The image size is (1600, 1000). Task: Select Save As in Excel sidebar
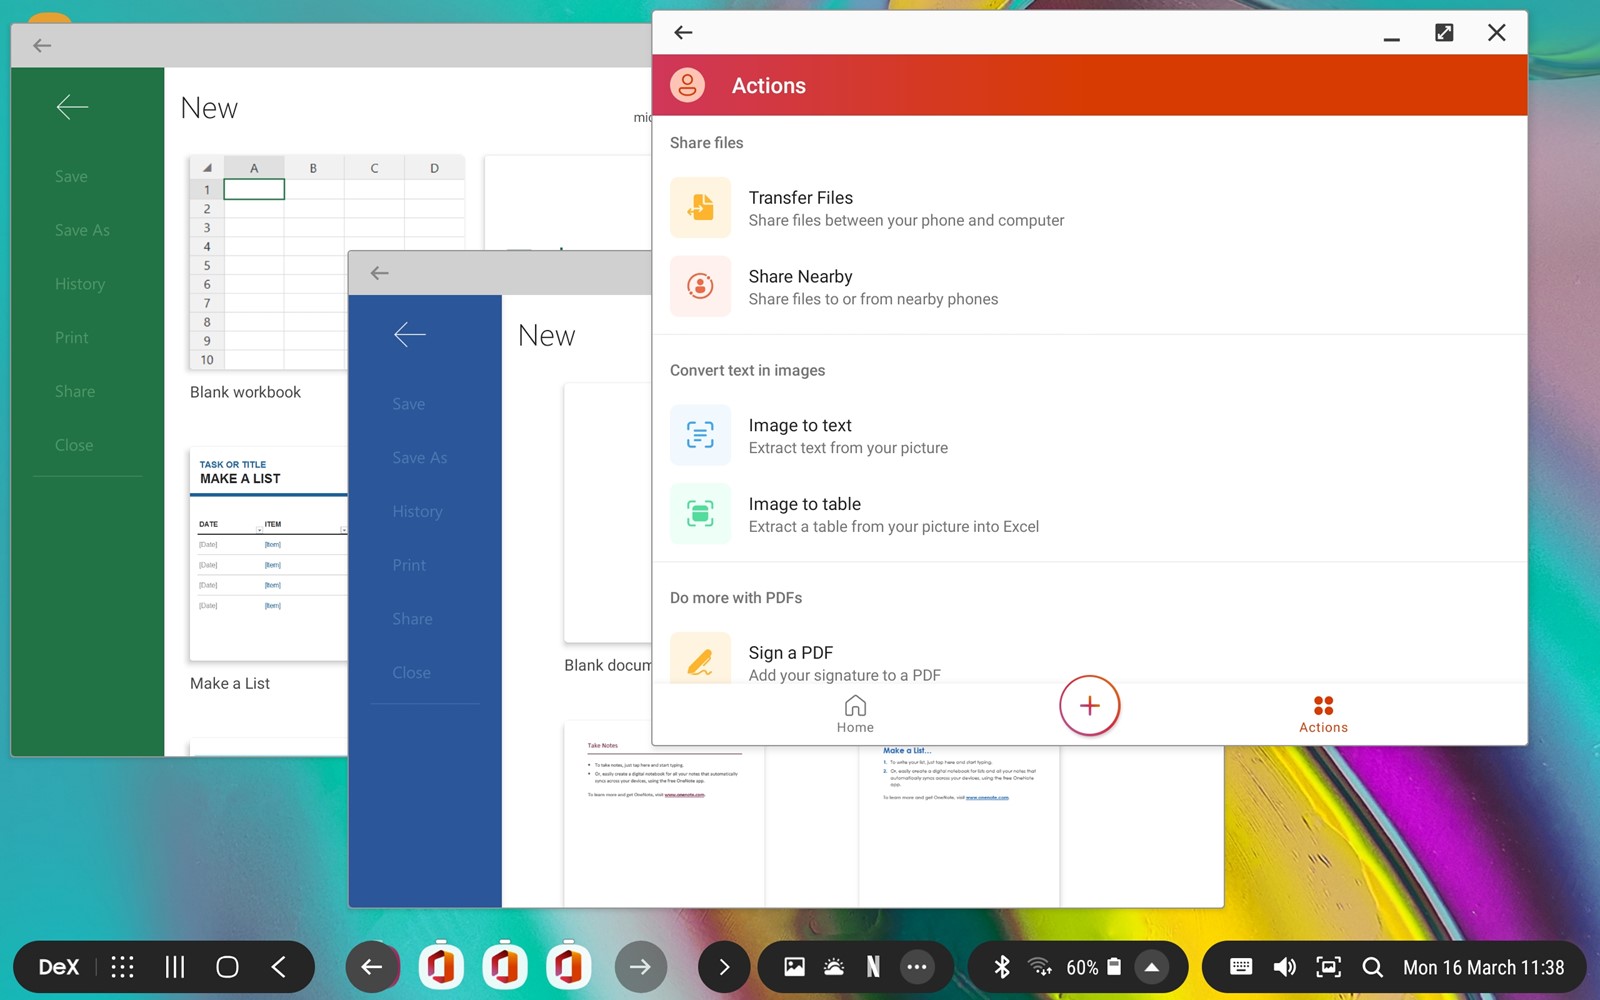[x=82, y=230]
